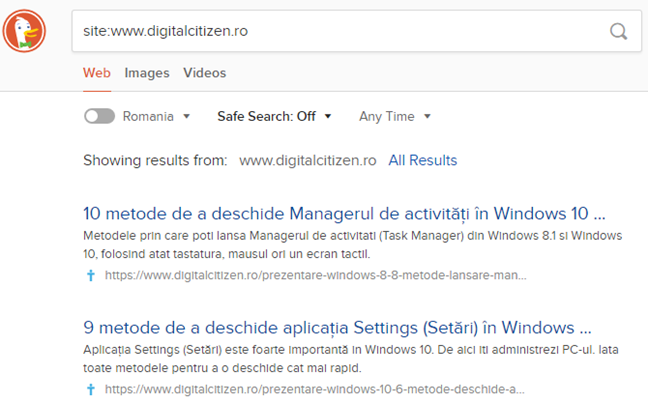Switch to the Images tab
The image size is (648, 403).
[147, 73]
